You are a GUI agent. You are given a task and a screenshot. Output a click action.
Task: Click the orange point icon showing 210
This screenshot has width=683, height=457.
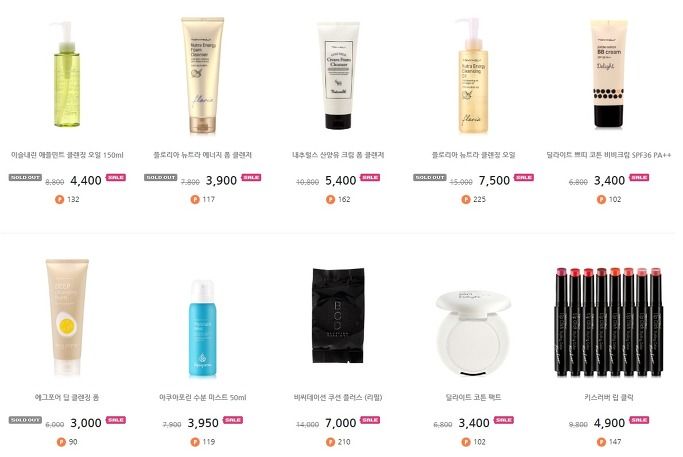[x=330, y=442]
